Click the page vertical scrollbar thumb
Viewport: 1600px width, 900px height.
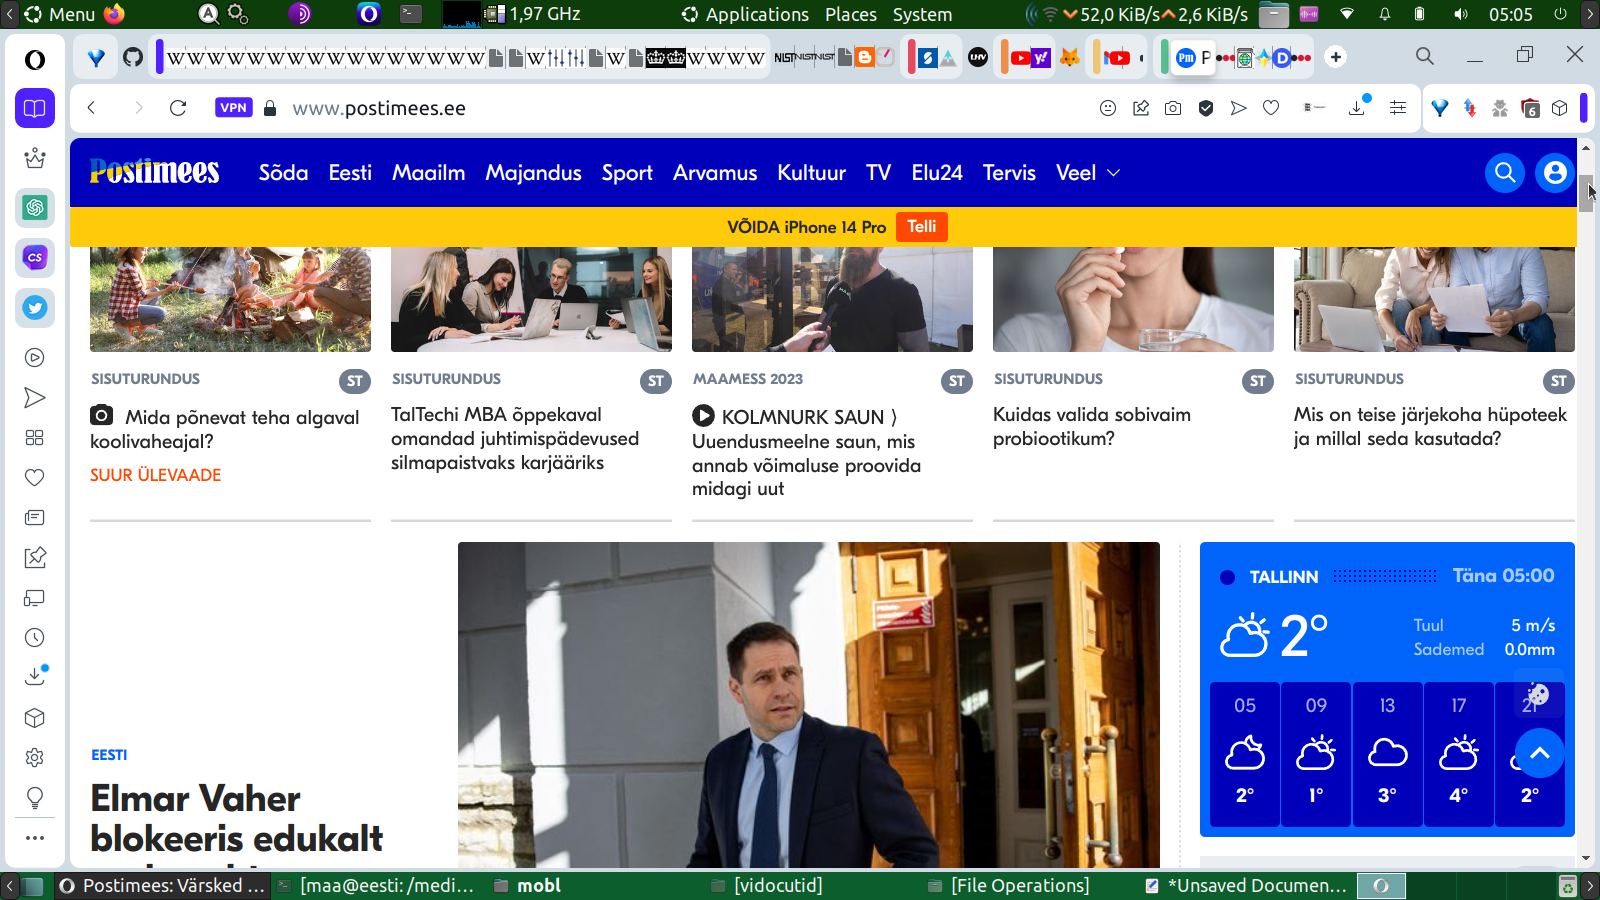point(1585,191)
